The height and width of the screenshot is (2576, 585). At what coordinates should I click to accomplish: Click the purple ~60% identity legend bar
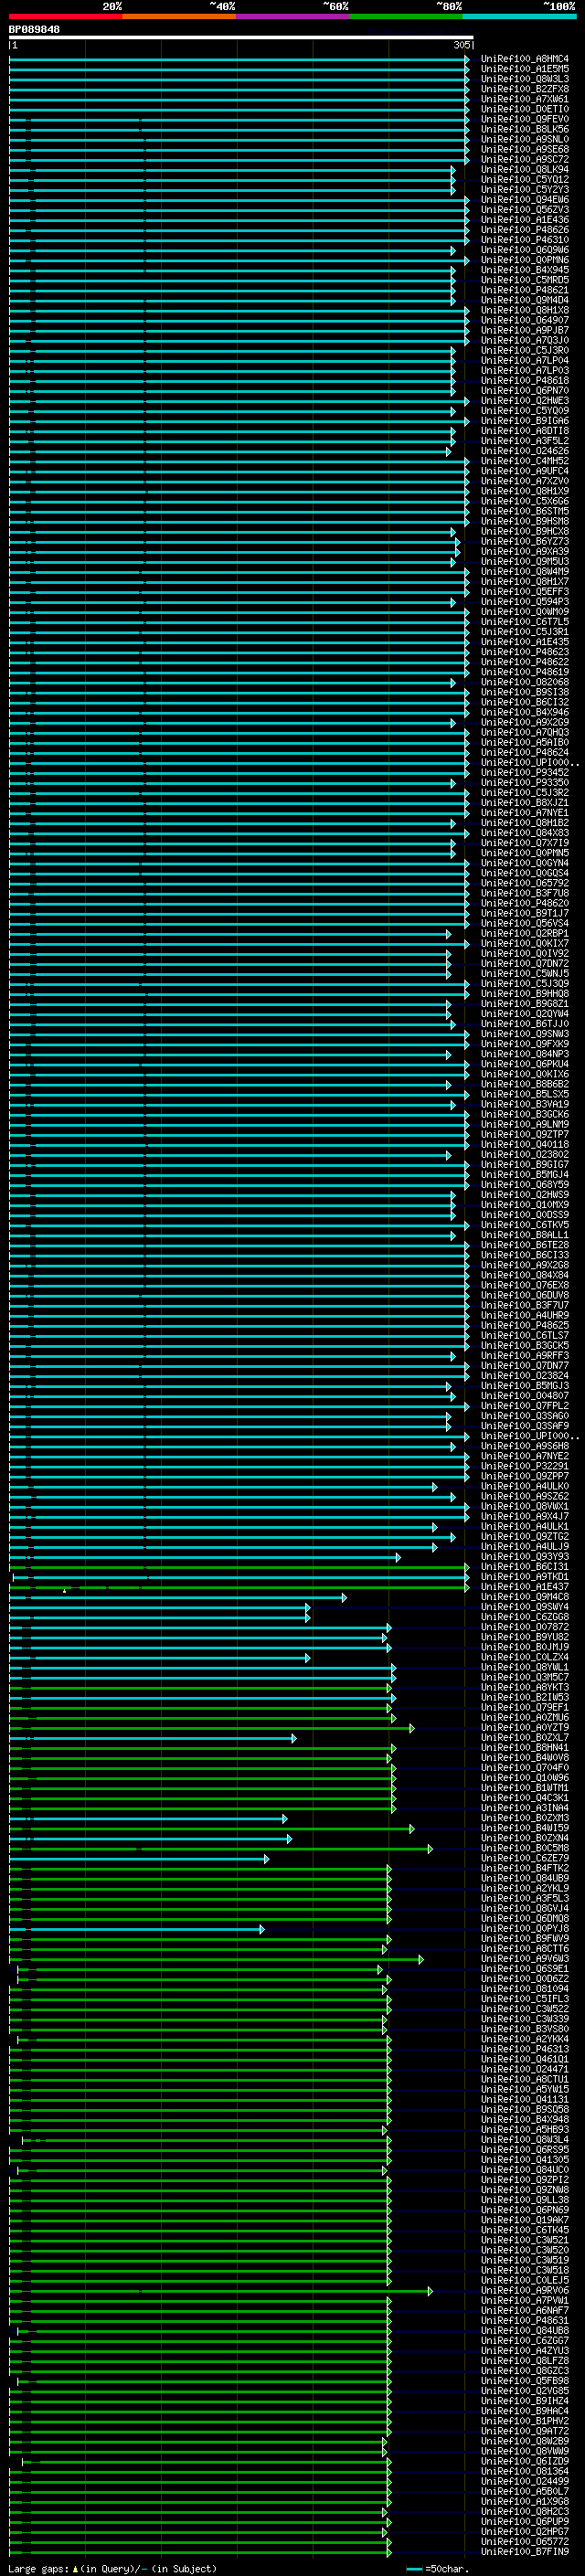pos(292,16)
